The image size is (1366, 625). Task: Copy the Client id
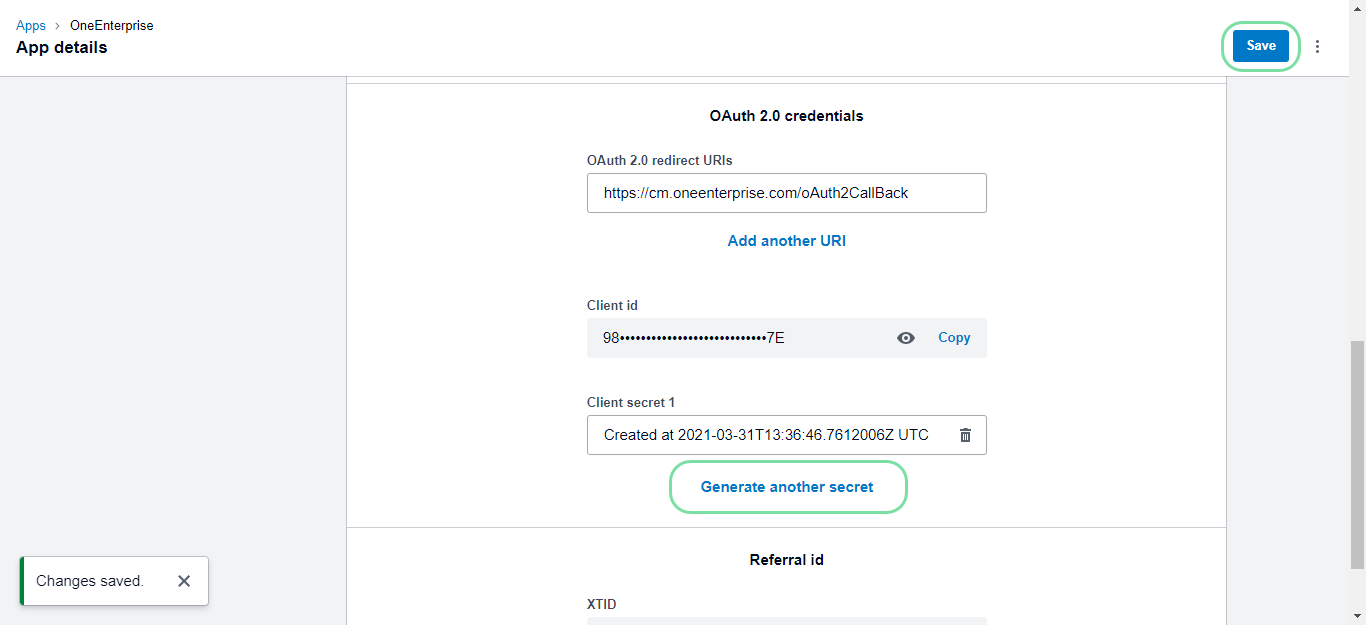954,338
